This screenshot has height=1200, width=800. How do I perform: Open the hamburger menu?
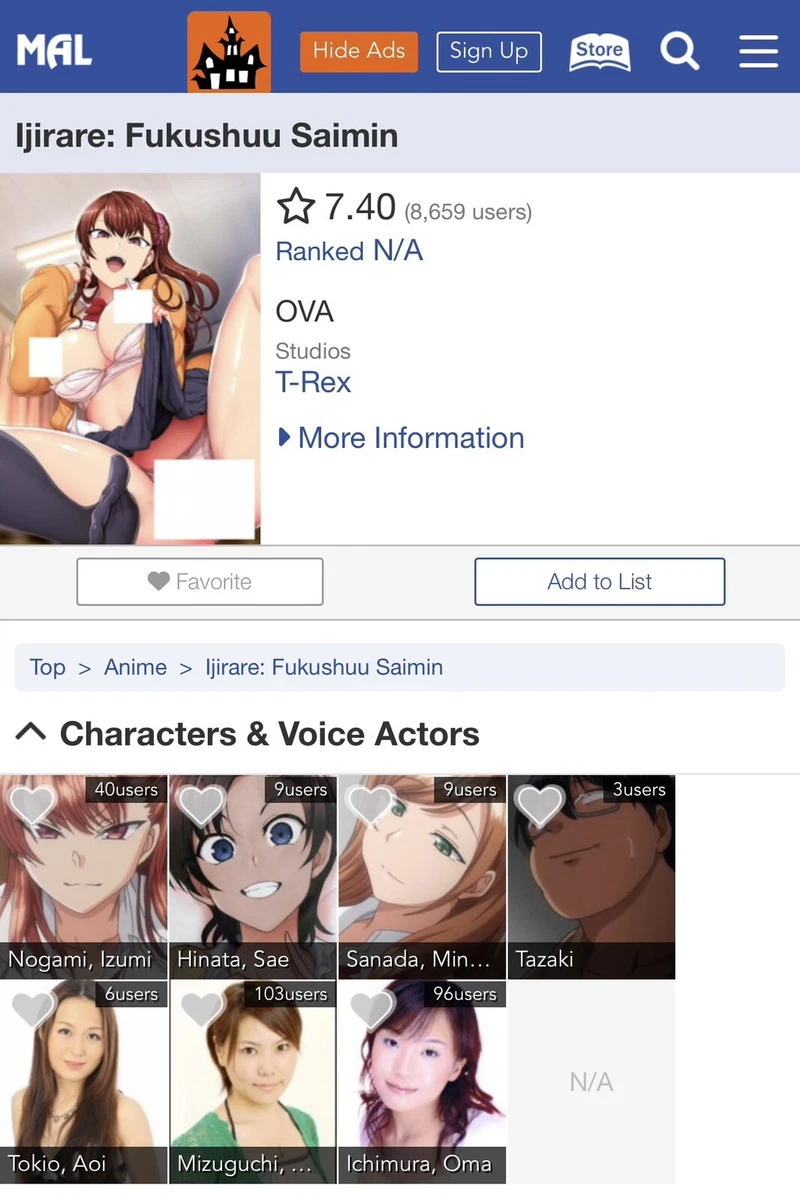(759, 51)
